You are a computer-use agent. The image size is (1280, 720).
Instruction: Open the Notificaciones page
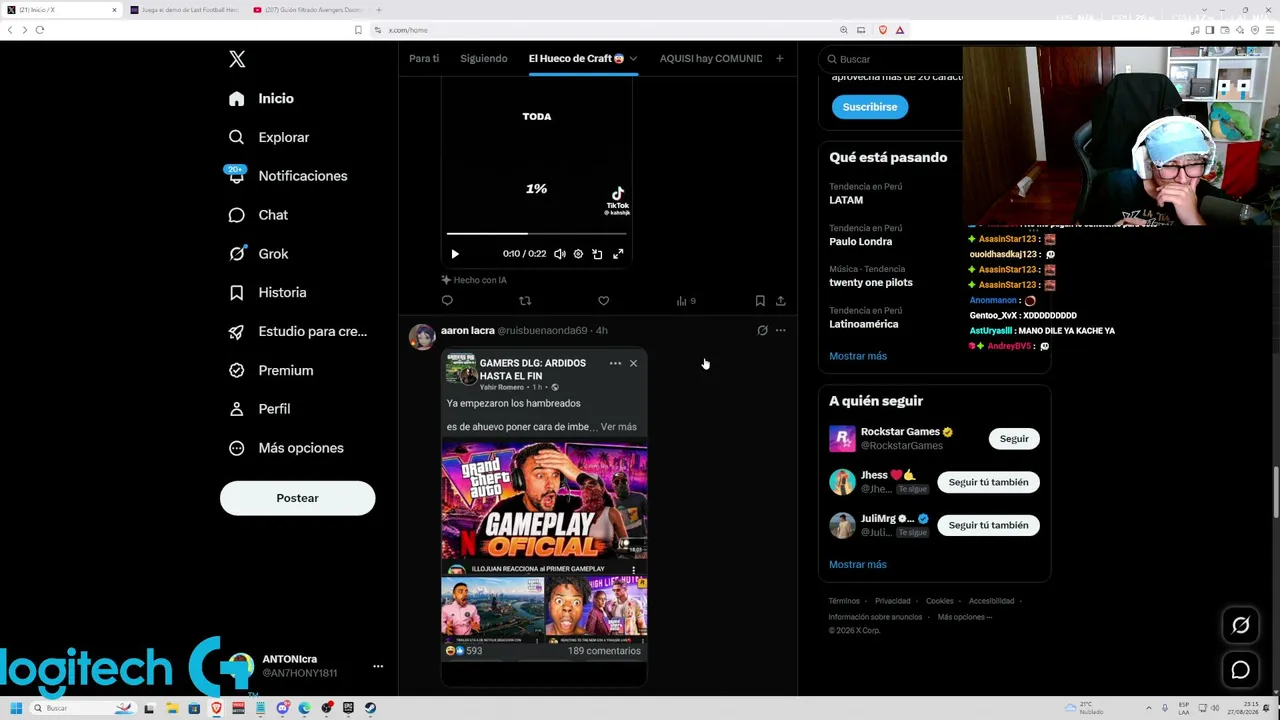[287, 176]
